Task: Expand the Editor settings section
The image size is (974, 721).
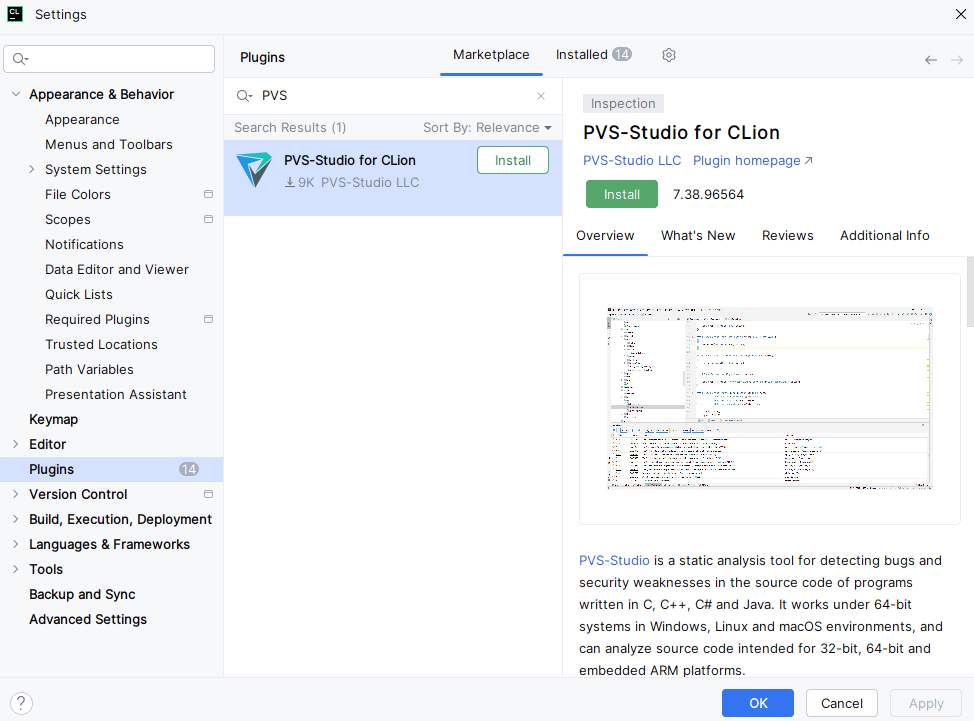Action: (x=15, y=444)
